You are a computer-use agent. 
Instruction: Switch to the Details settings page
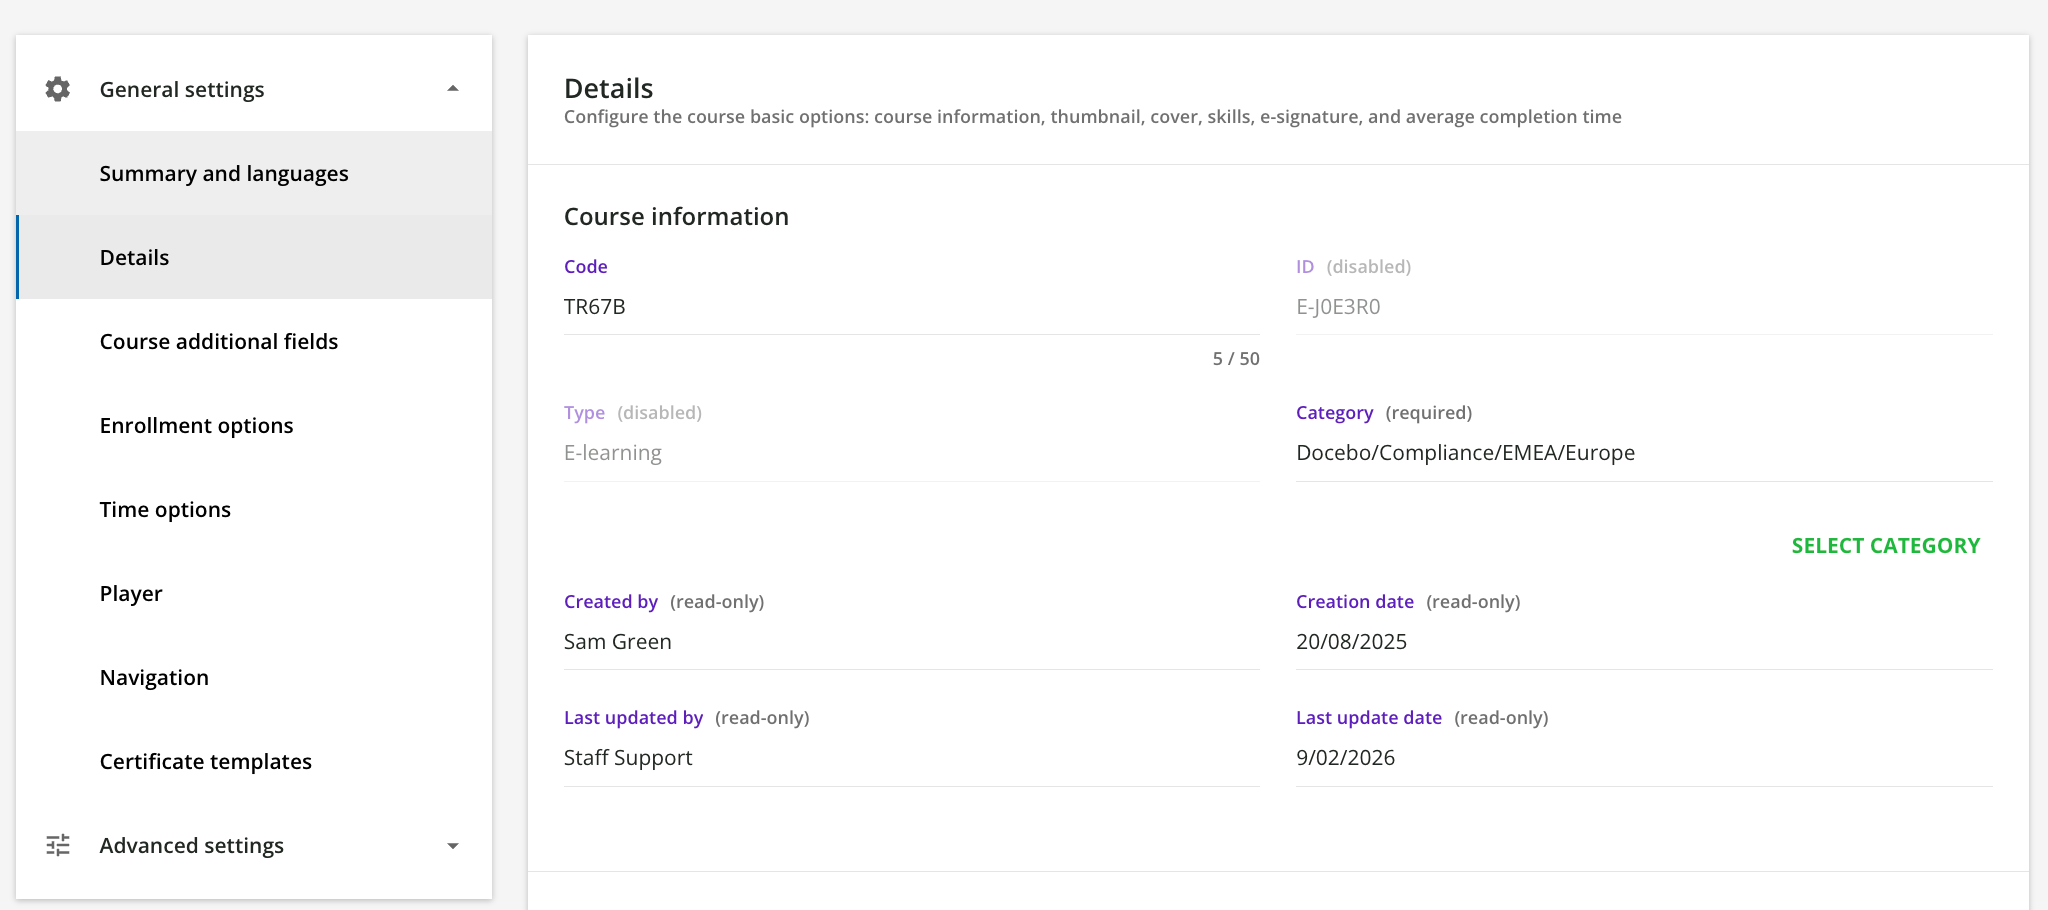pos(134,256)
